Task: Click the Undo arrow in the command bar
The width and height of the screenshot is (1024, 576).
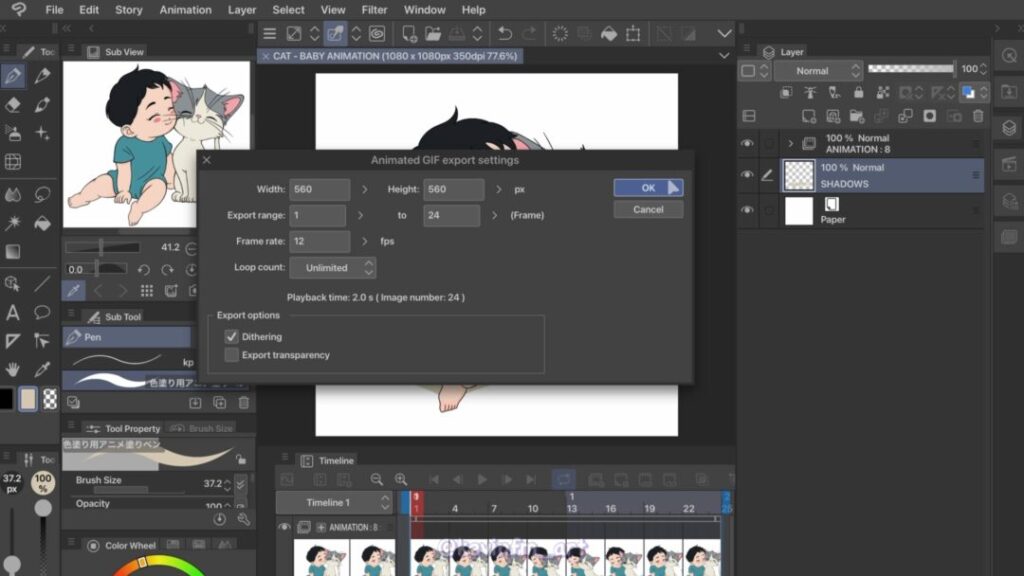Action: click(x=506, y=34)
